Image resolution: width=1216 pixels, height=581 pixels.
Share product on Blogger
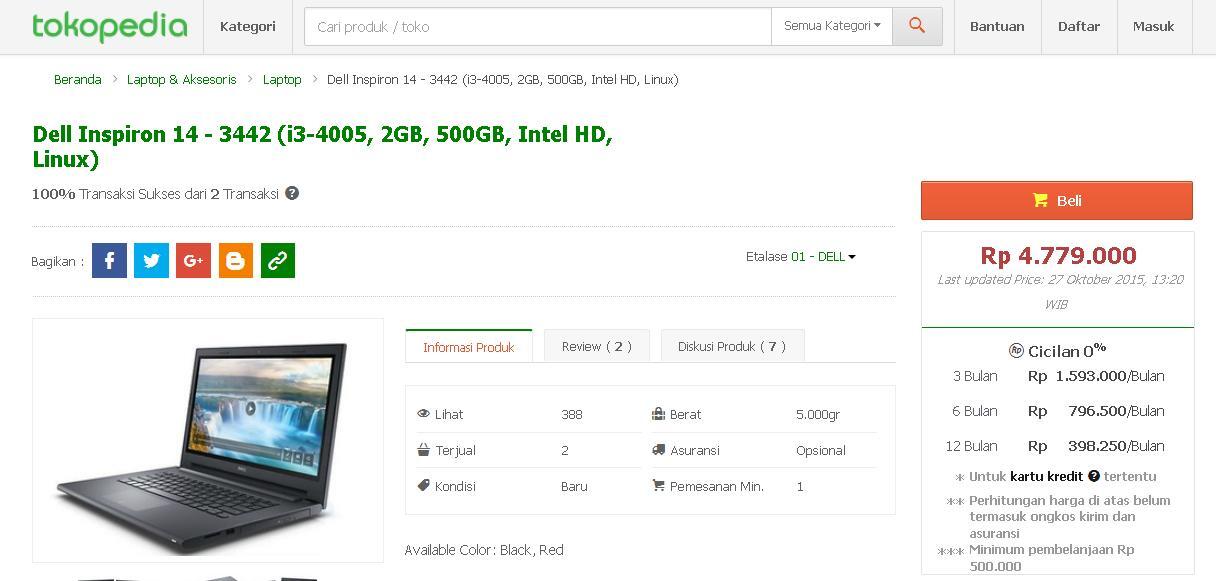pos(236,261)
